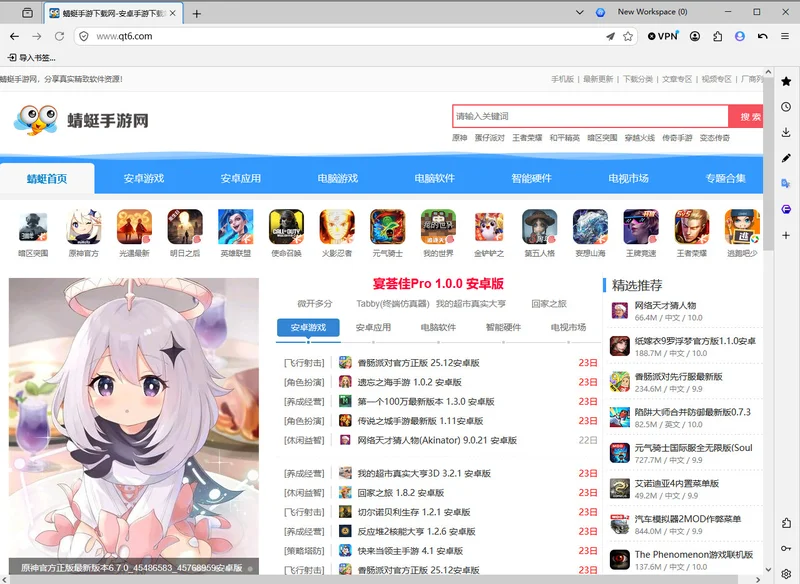Open sidebar bookmarks star panel
The height and width of the screenshot is (584, 800).
(x=786, y=81)
